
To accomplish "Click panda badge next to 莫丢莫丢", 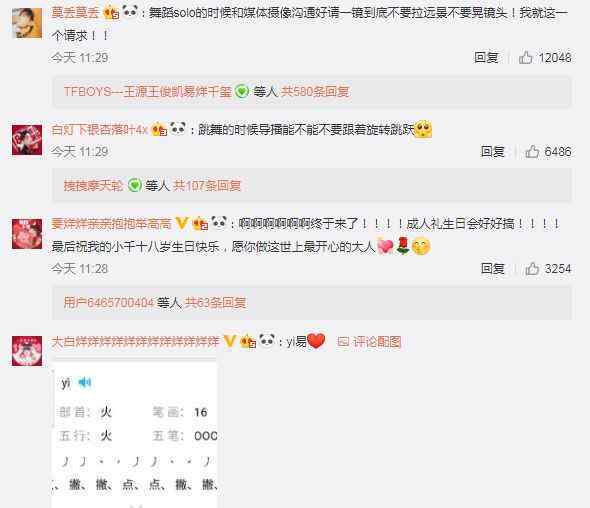I will pos(130,12).
